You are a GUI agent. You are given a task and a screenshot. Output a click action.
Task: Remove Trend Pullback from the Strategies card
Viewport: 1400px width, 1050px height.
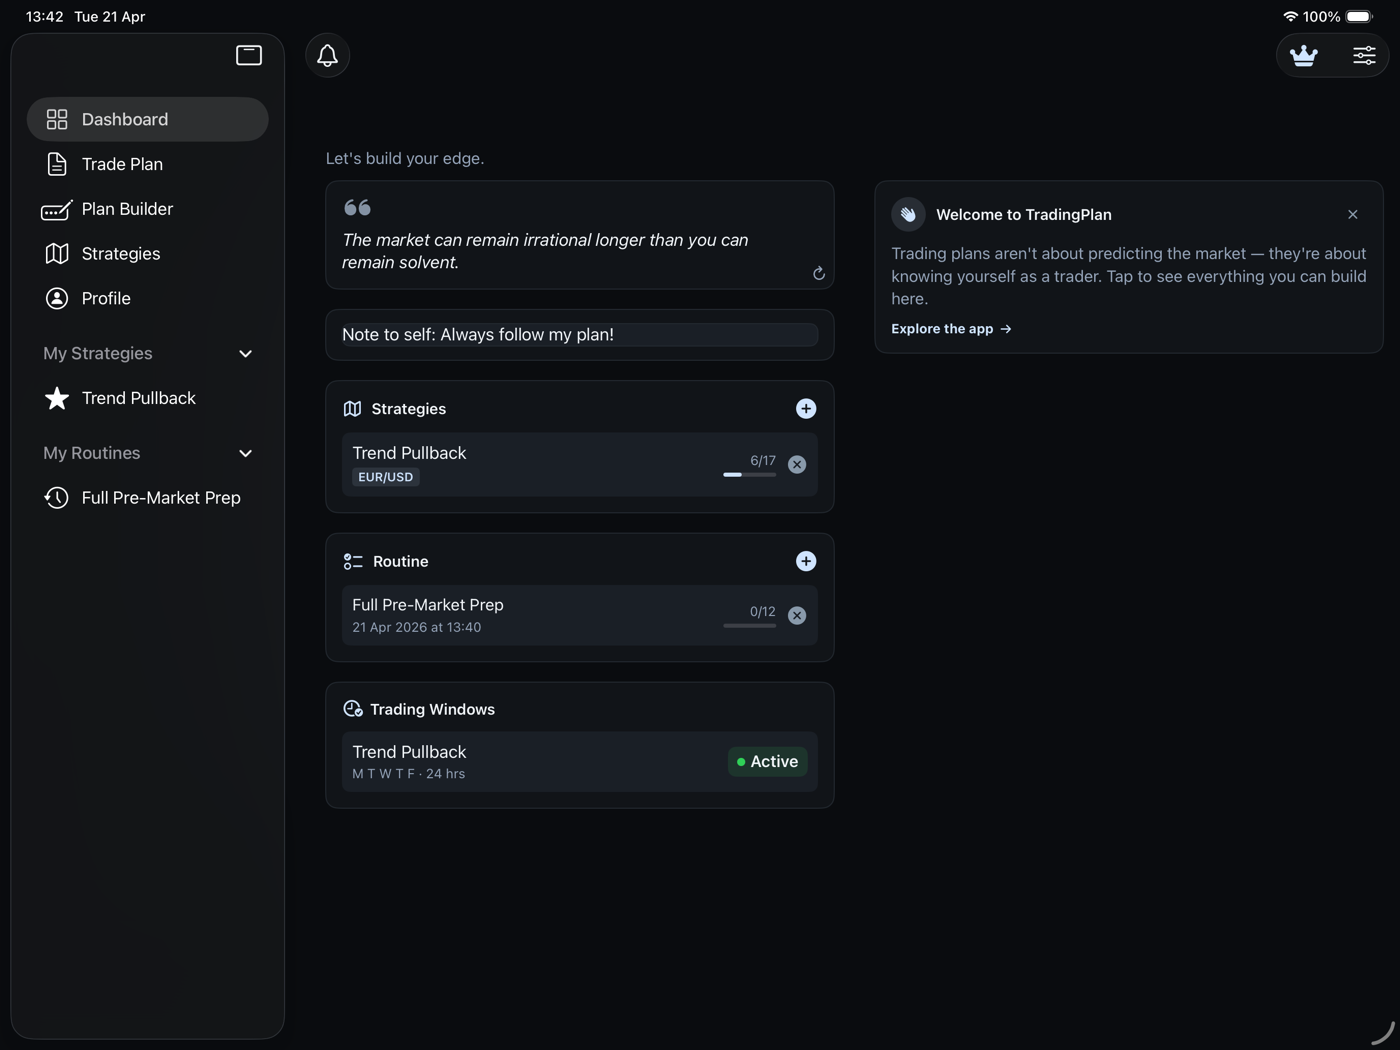tap(796, 464)
